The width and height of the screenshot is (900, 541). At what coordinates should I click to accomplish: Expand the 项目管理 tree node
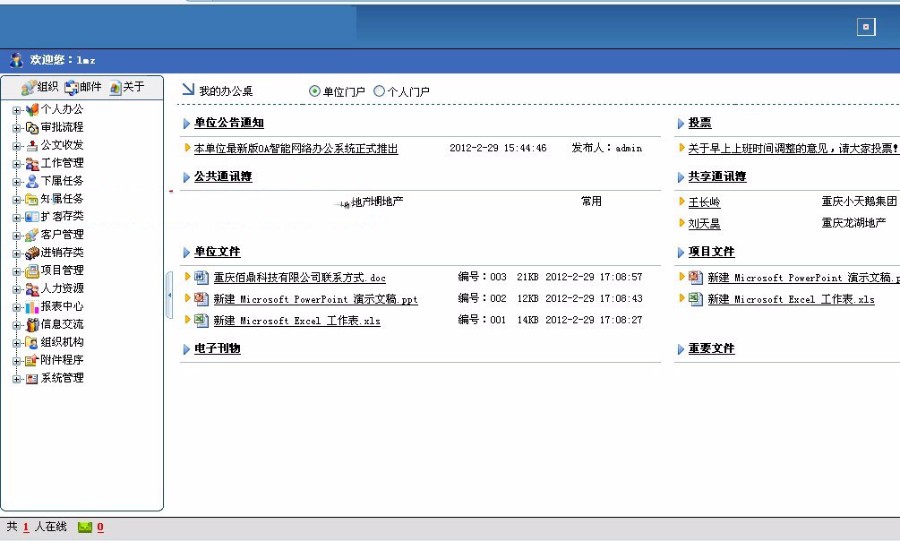click(17, 271)
